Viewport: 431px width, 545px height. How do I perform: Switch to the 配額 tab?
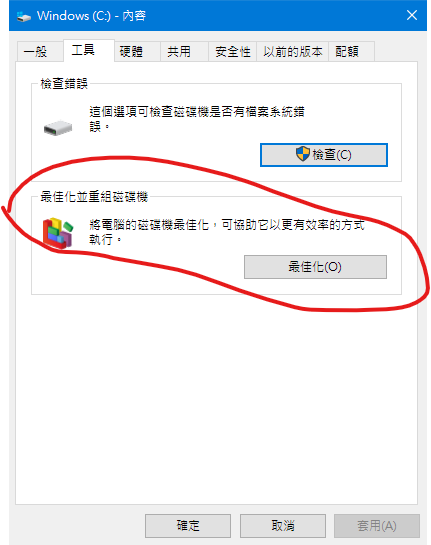click(x=351, y=52)
